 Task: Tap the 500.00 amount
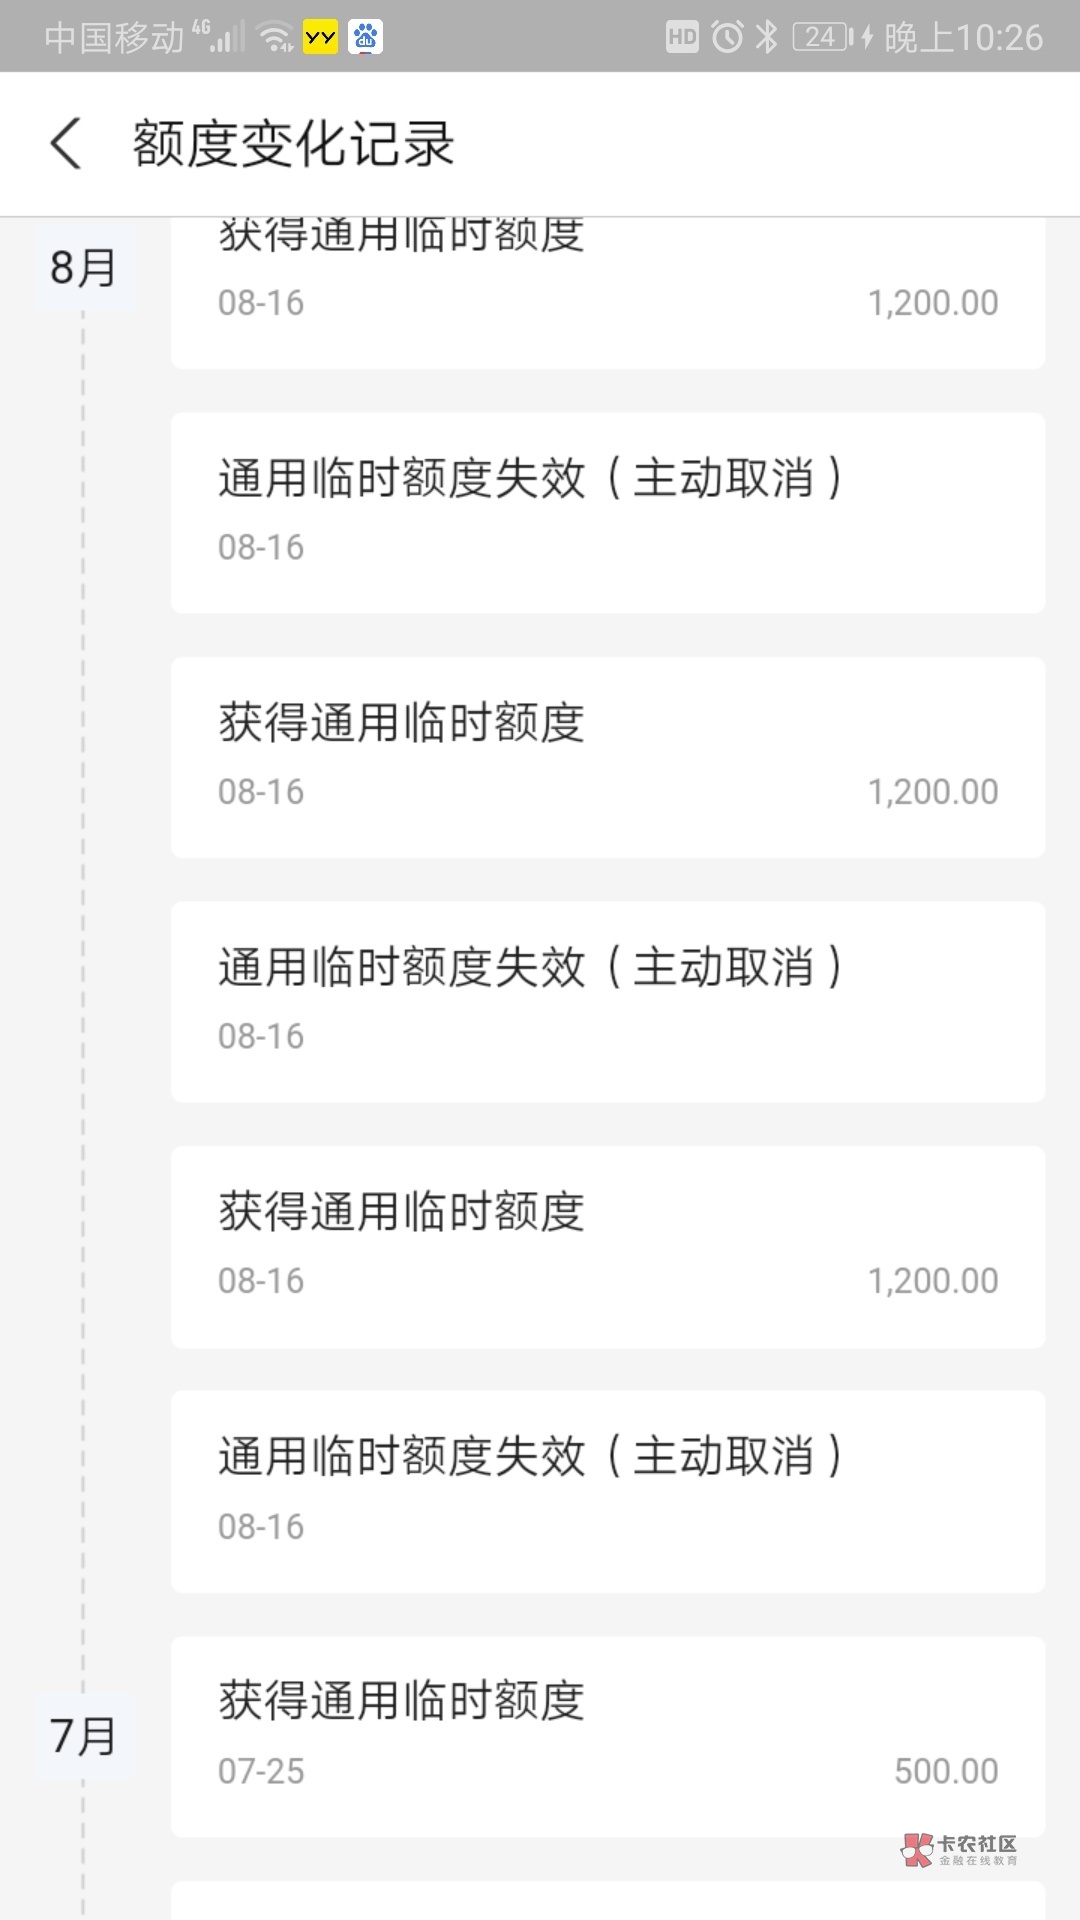(945, 1771)
